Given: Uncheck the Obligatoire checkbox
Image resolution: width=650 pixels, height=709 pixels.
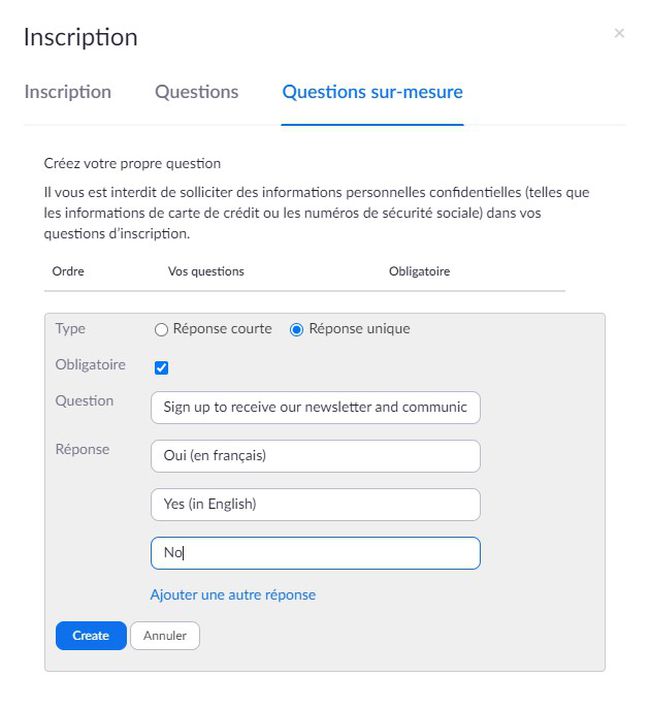Looking at the screenshot, I should pos(161,368).
